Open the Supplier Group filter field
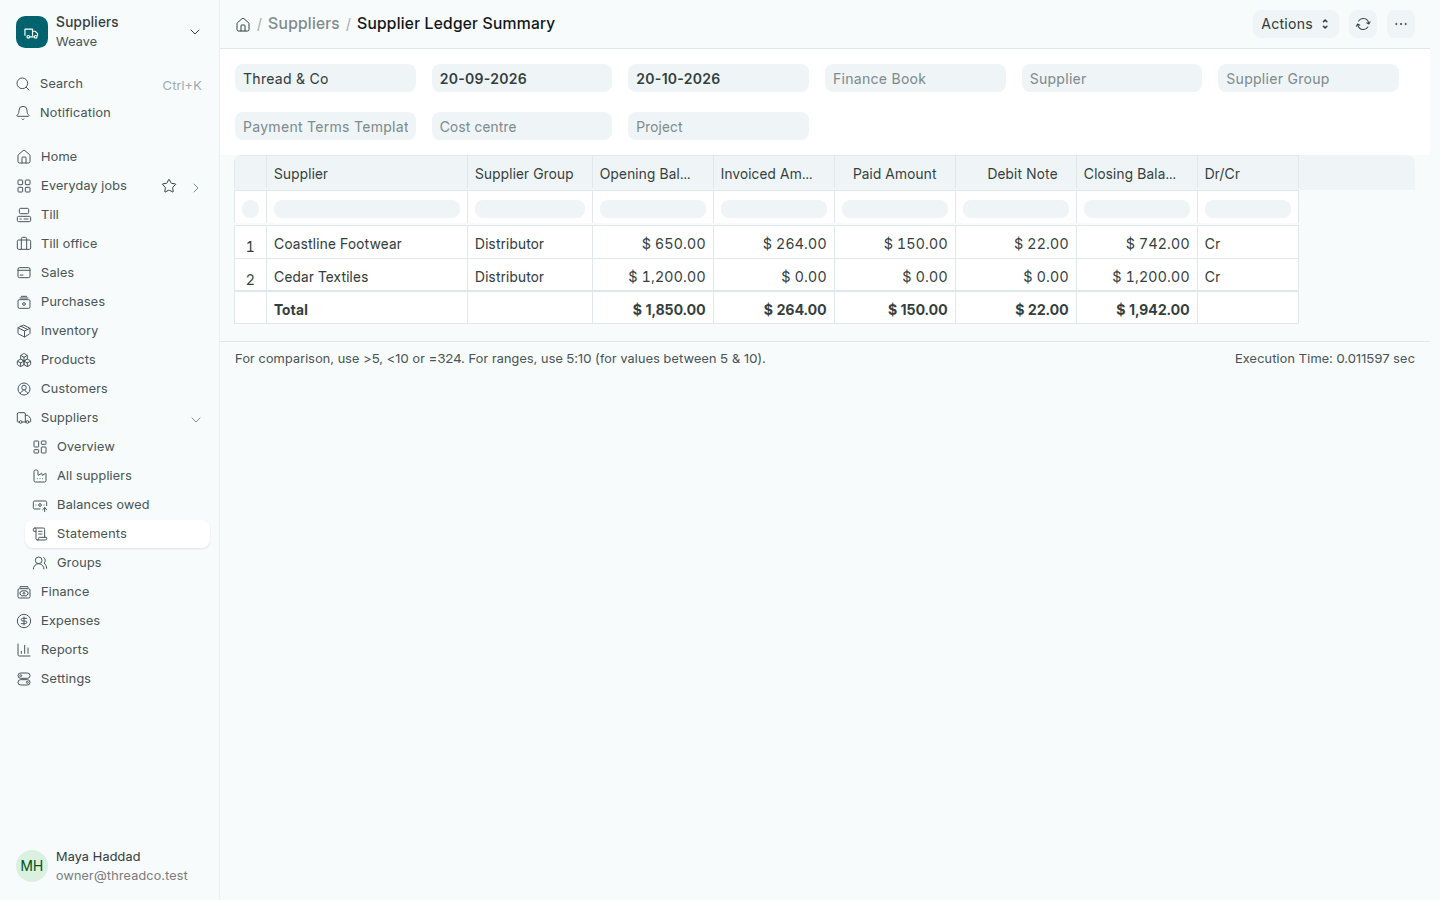The width and height of the screenshot is (1440, 900). [1308, 79]
